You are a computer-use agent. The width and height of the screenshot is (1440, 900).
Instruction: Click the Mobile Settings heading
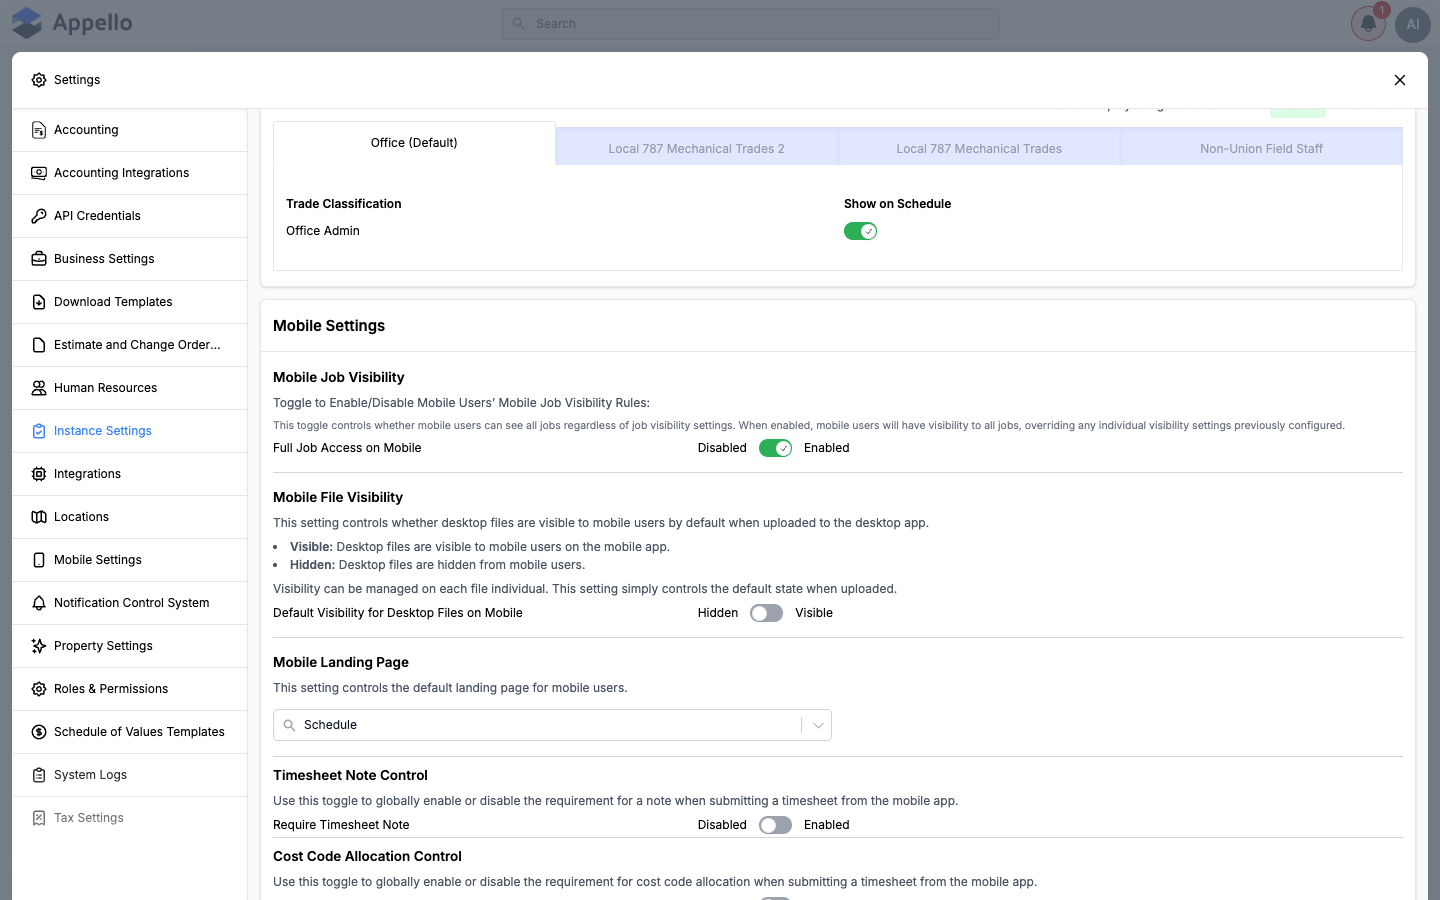coord(329,326)
